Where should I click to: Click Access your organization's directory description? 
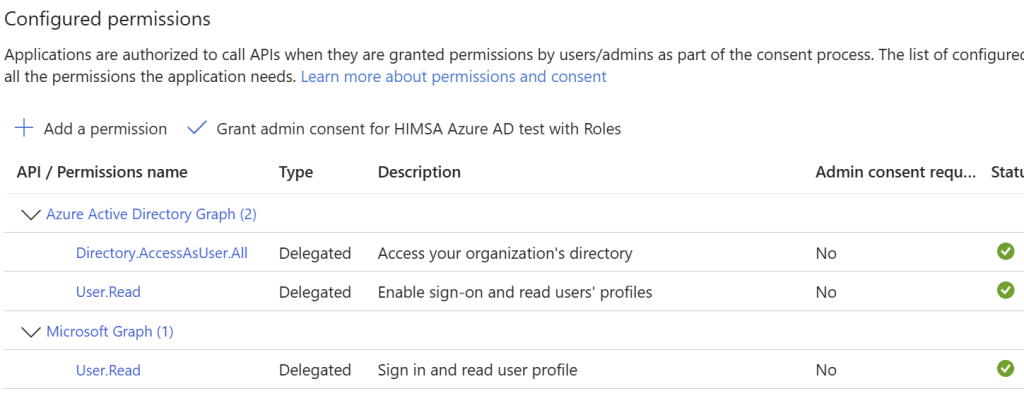pos(505,253)
